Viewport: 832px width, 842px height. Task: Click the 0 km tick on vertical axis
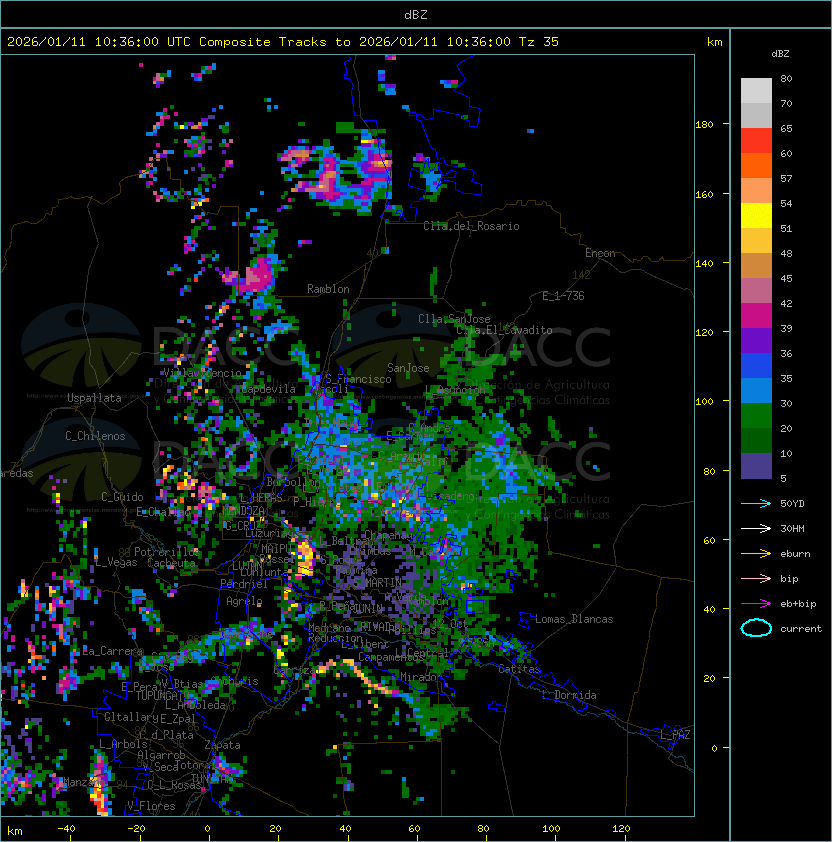714,749
